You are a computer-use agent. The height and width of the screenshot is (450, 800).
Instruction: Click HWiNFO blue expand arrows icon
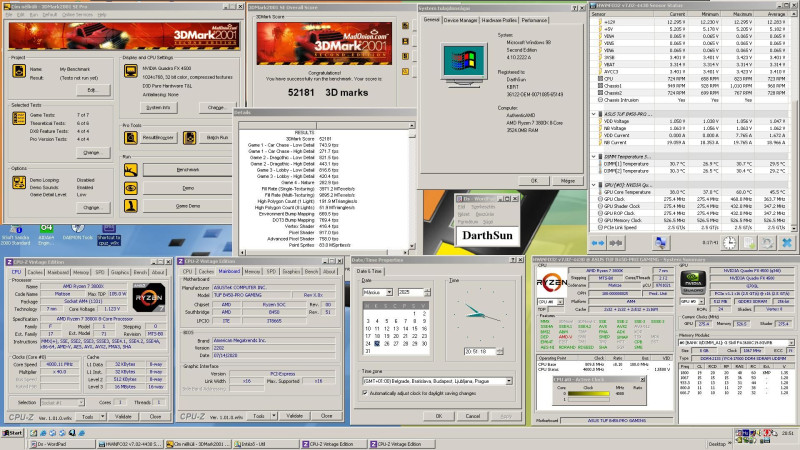click(x=597, y=243)
